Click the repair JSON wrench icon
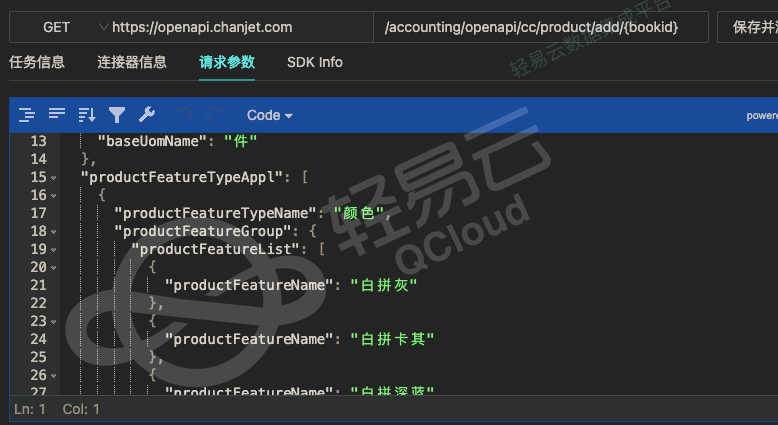Viewport: 778px width, 425px height. [146, 115]
